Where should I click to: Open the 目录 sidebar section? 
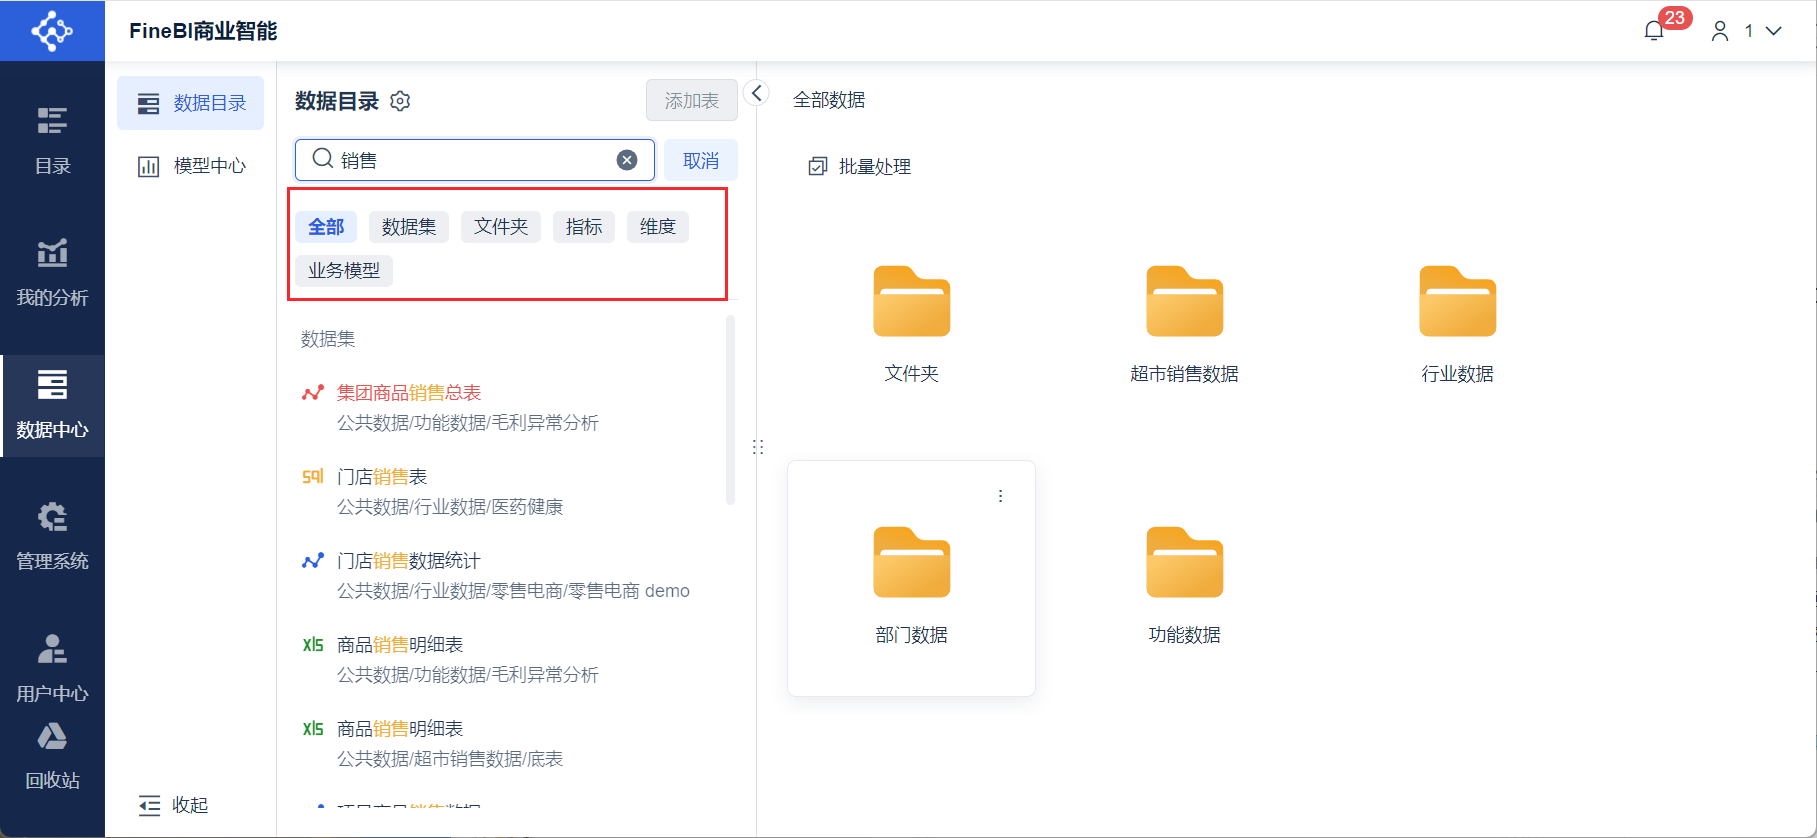[x=52, y=141]
